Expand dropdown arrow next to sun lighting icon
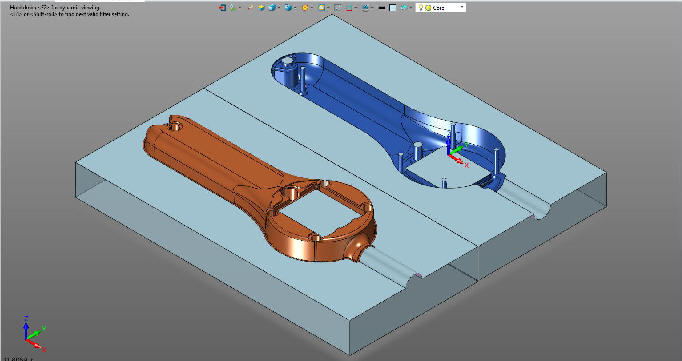The image size is (682, 361). pos(312,7)
